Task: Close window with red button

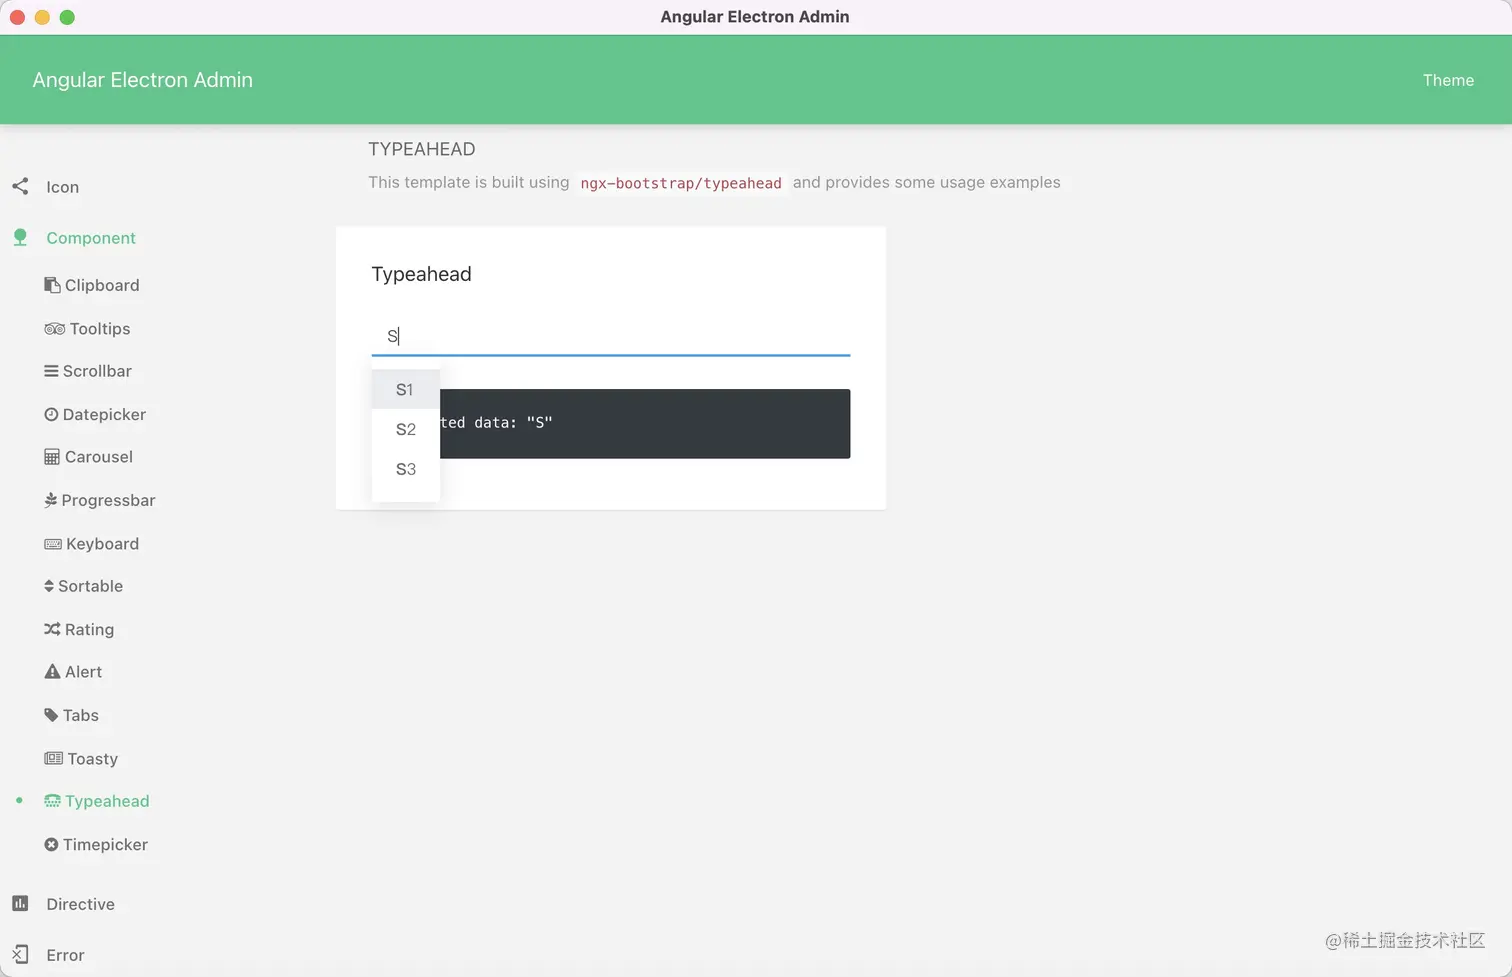Action: coord(17,17)
